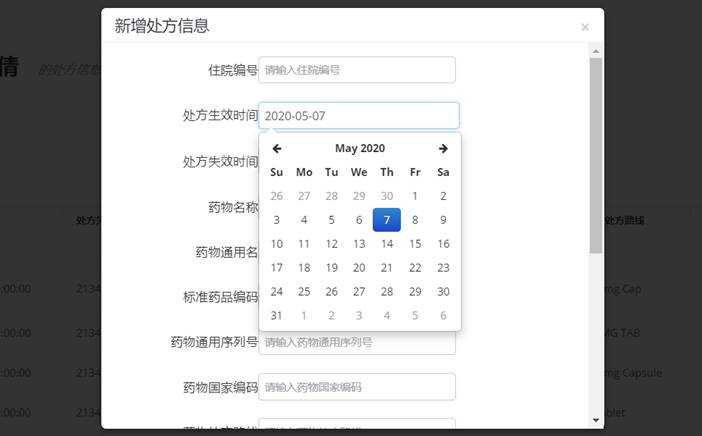
Task: Choose May 11 in the calendar
Action: (x=304, y=244)
